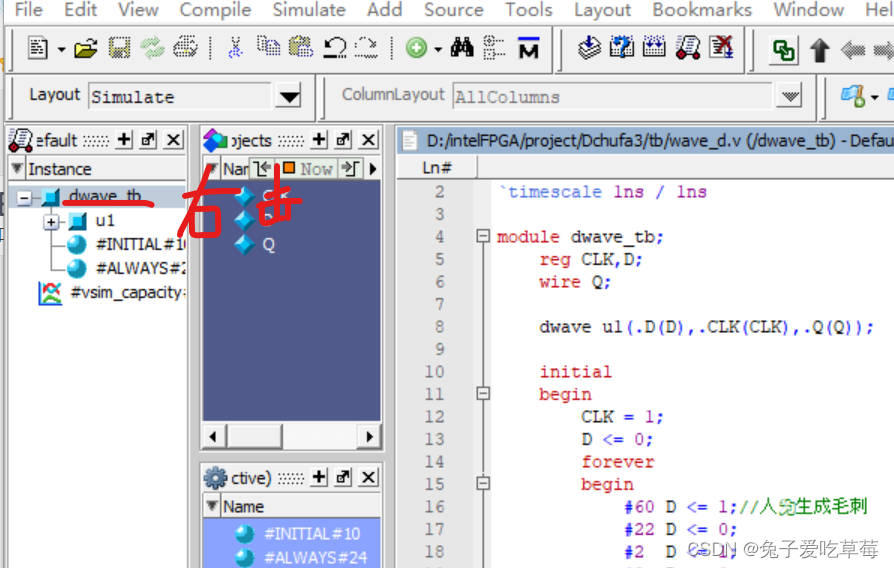Click the Find binoculars icon
This screenshot has height=568, width=894.
(462, 48)
